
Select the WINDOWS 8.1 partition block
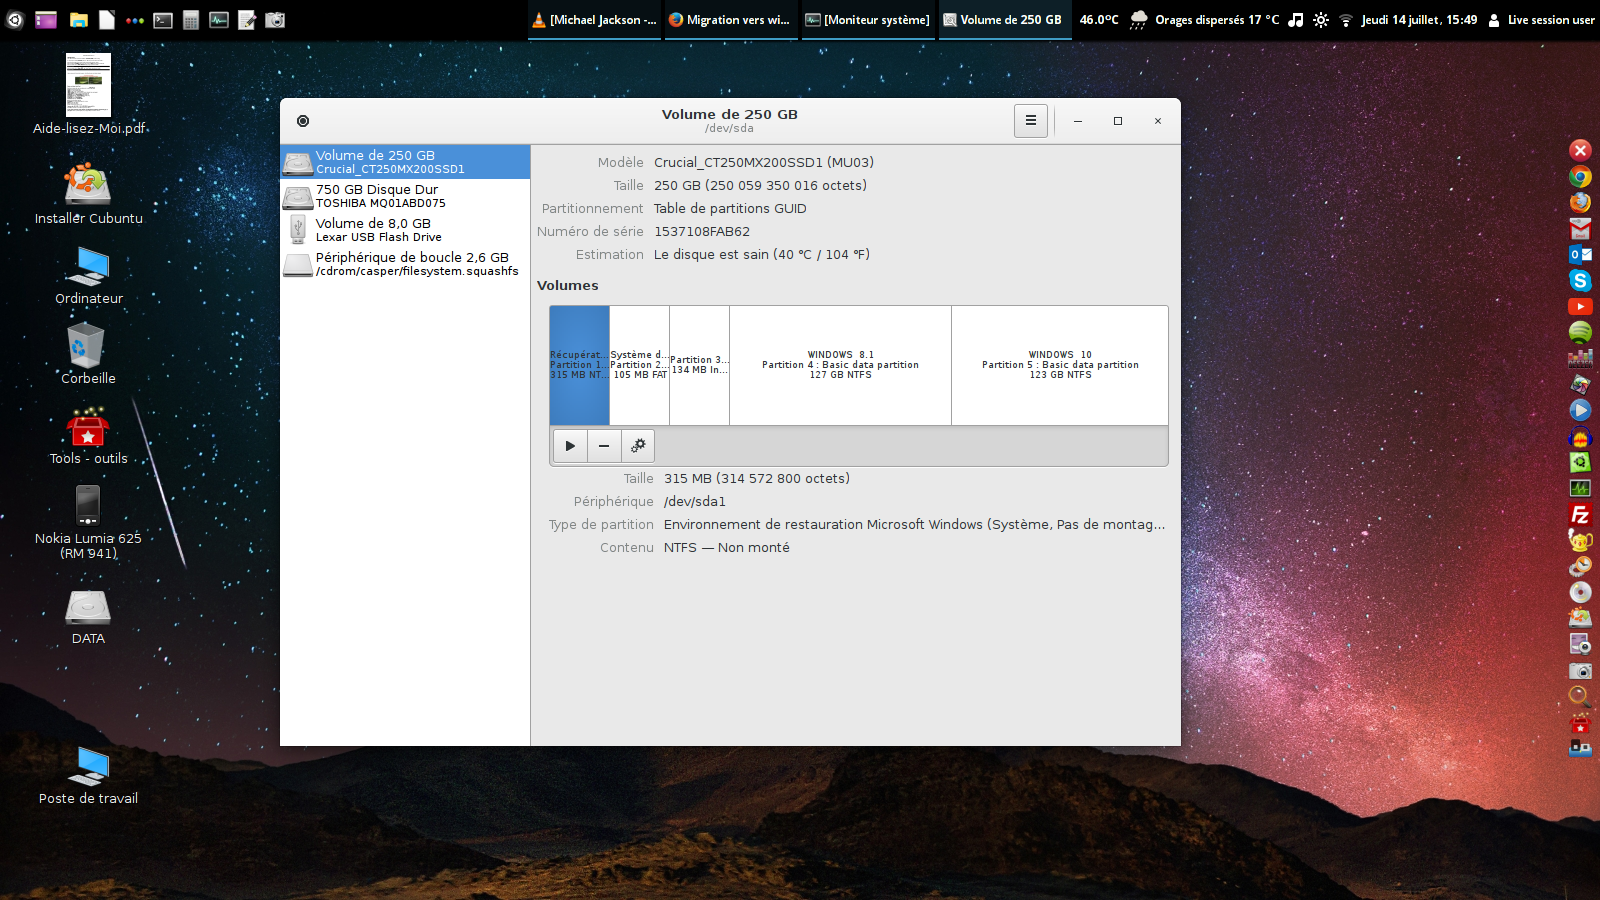(x=840, y=365)
